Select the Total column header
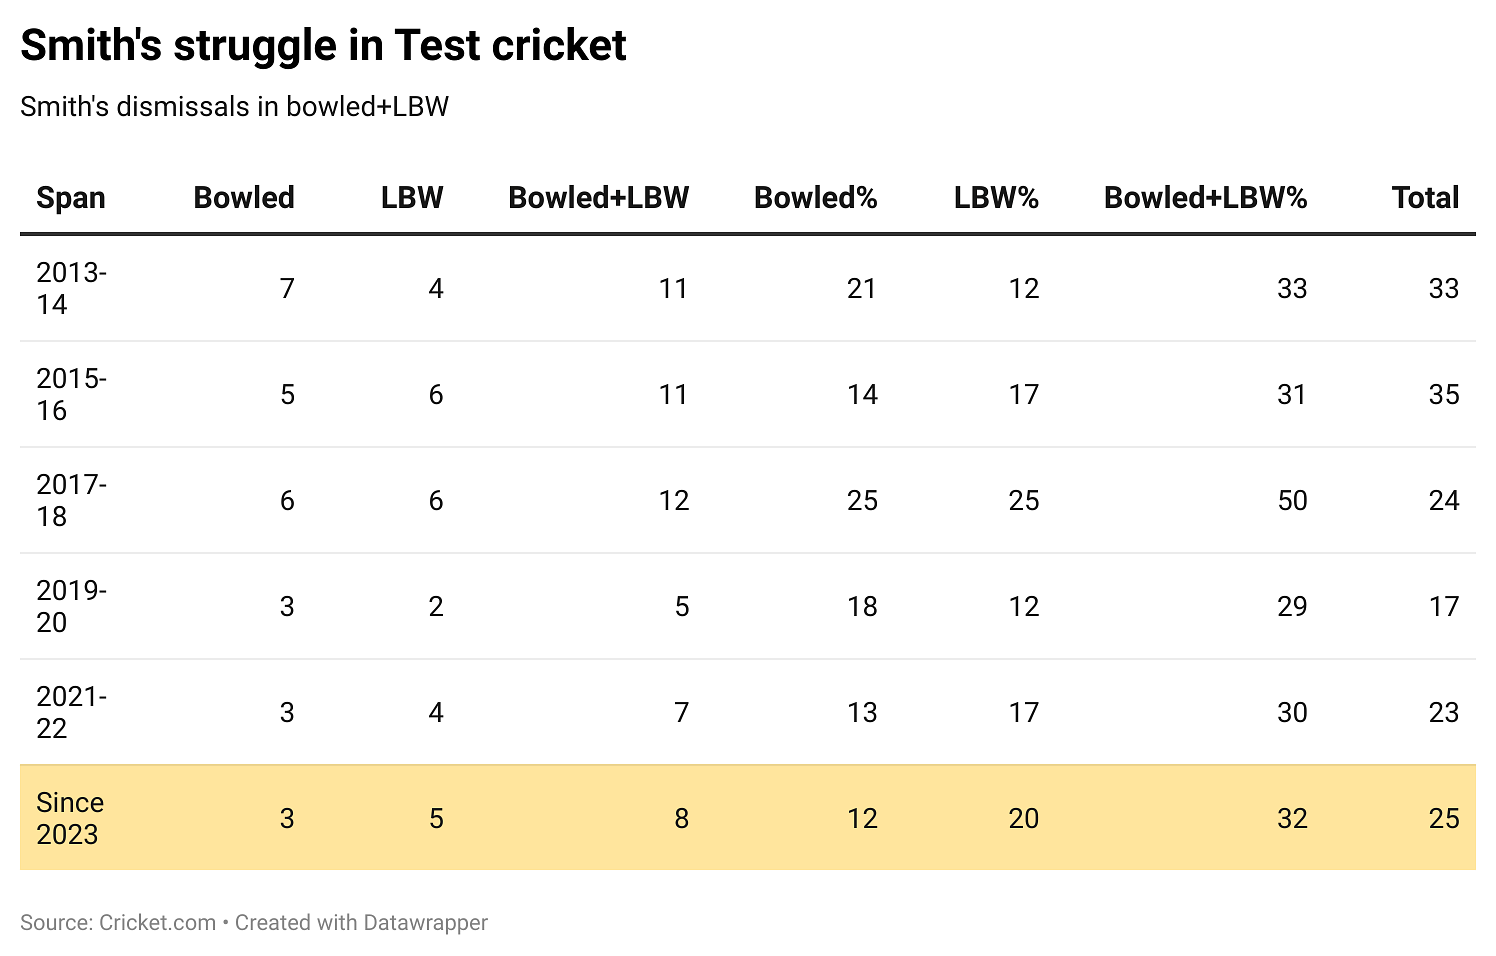The height and width of the screenshot is (956, 1496). 1425,198
